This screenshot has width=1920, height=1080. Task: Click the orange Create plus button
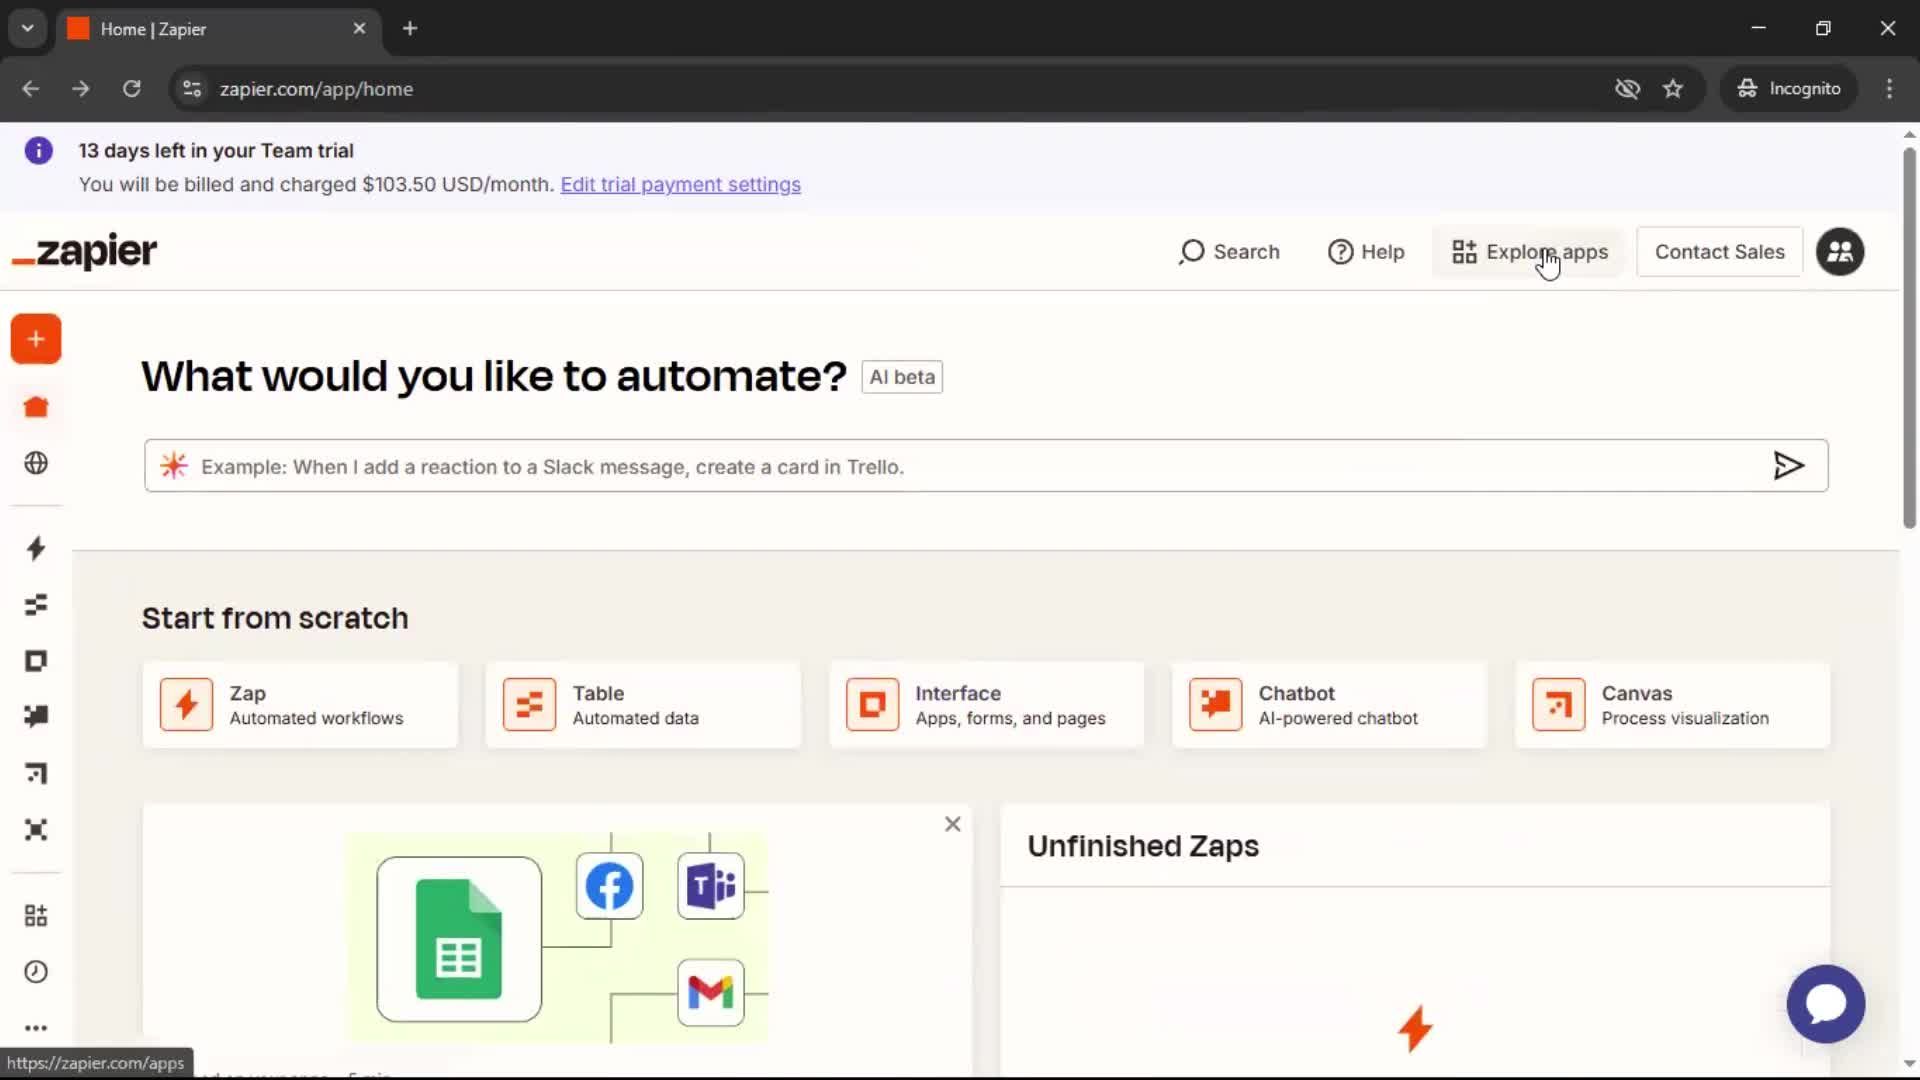point(36,339)
